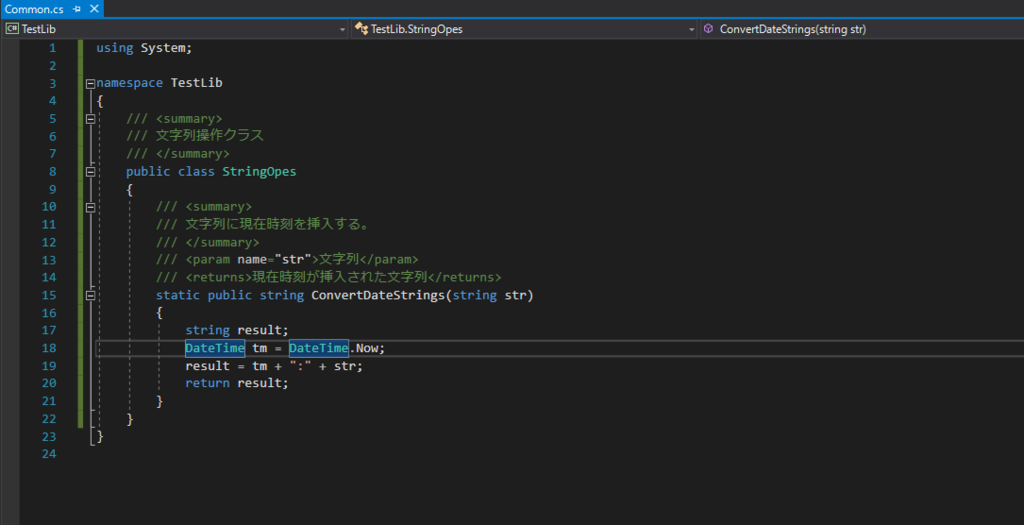Click the closing summary tag on line 12
The height and width of the screenshot is (525, 1024).
pos(222,242)
